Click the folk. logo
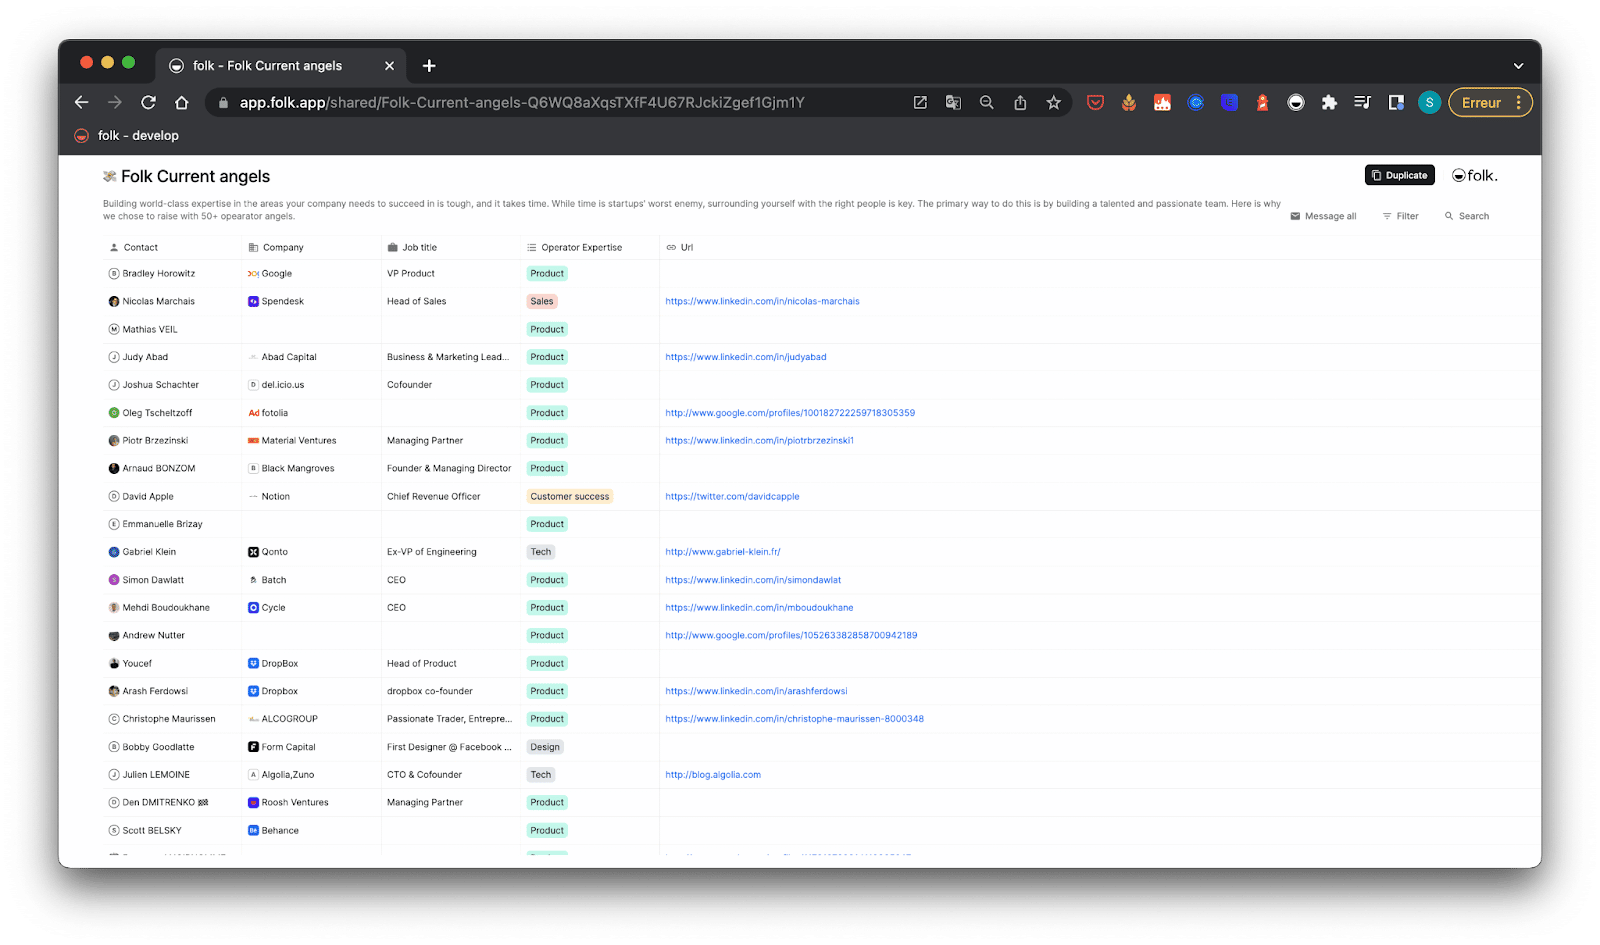 coord(1474,175)
